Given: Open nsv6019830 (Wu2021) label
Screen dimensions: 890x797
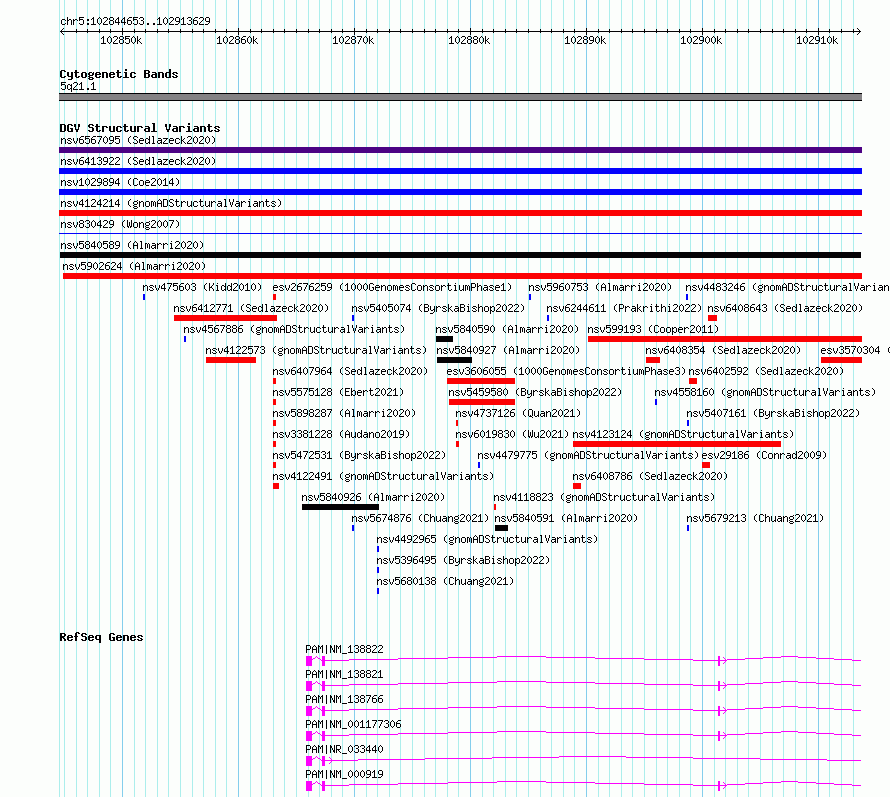Looking at the screenshot, I should click(x=512, y=434).
